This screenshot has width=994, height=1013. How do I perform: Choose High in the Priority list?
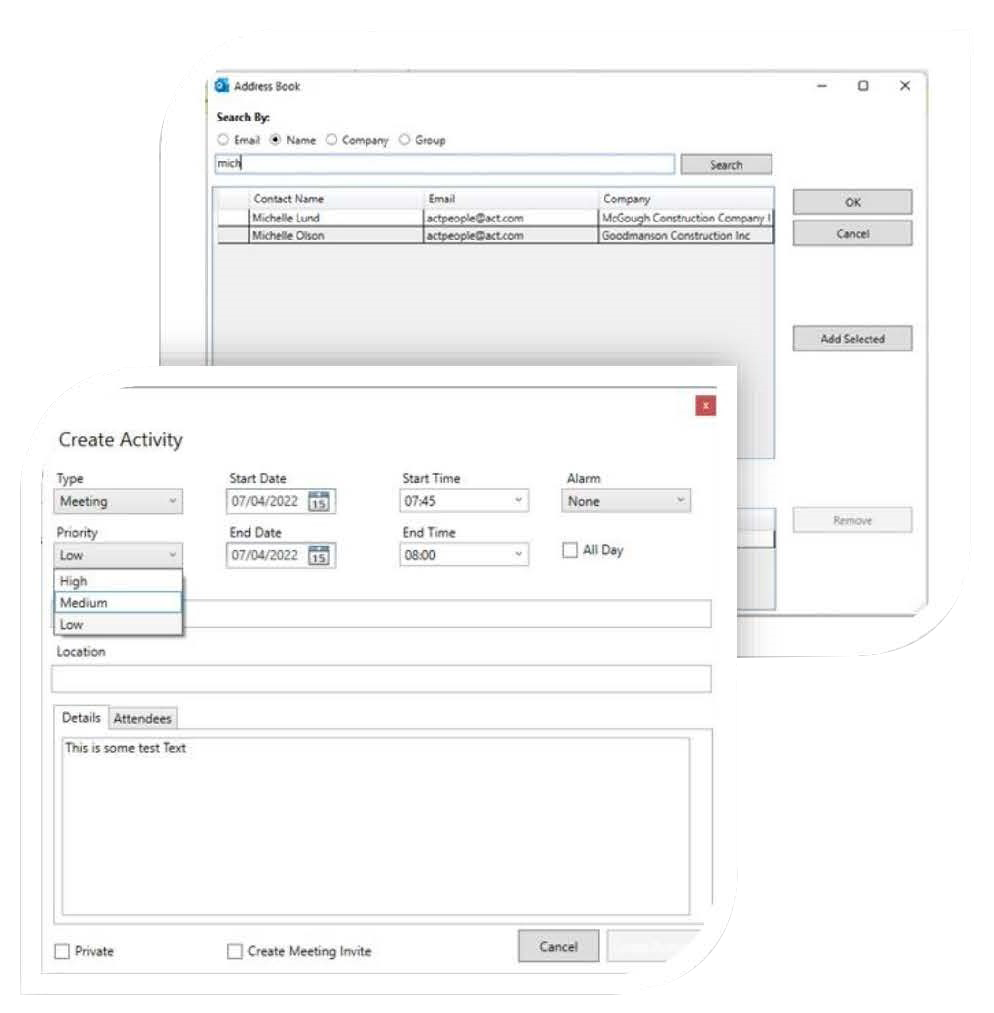(x=118, y=581)
